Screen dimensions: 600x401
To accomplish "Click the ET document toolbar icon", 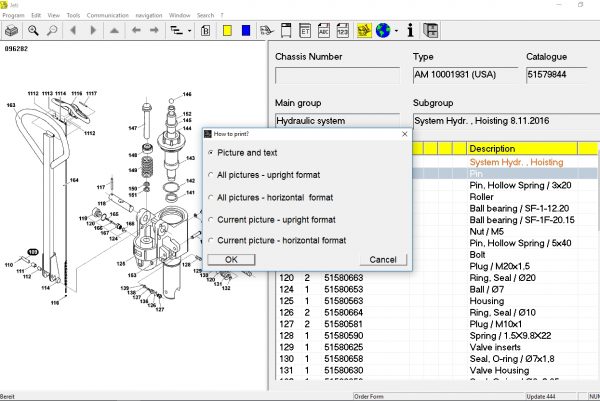I will tap(305, 30).
